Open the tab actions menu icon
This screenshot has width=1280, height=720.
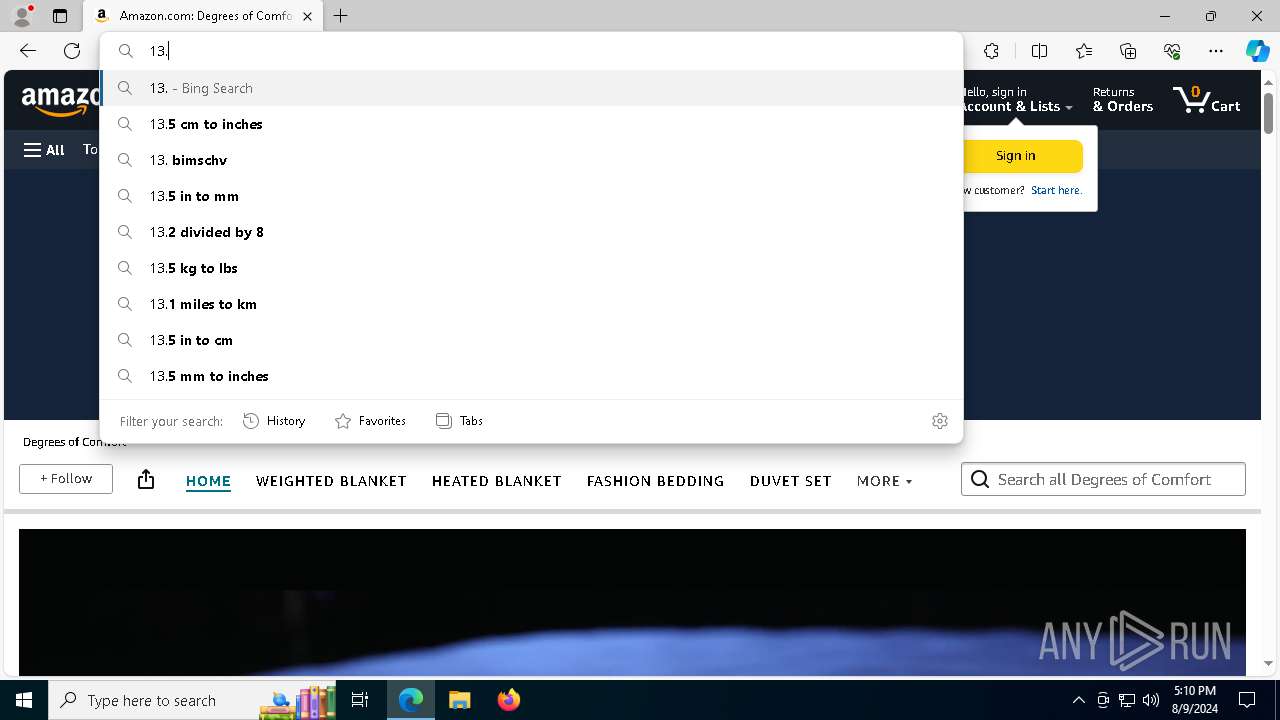point(60,16)
